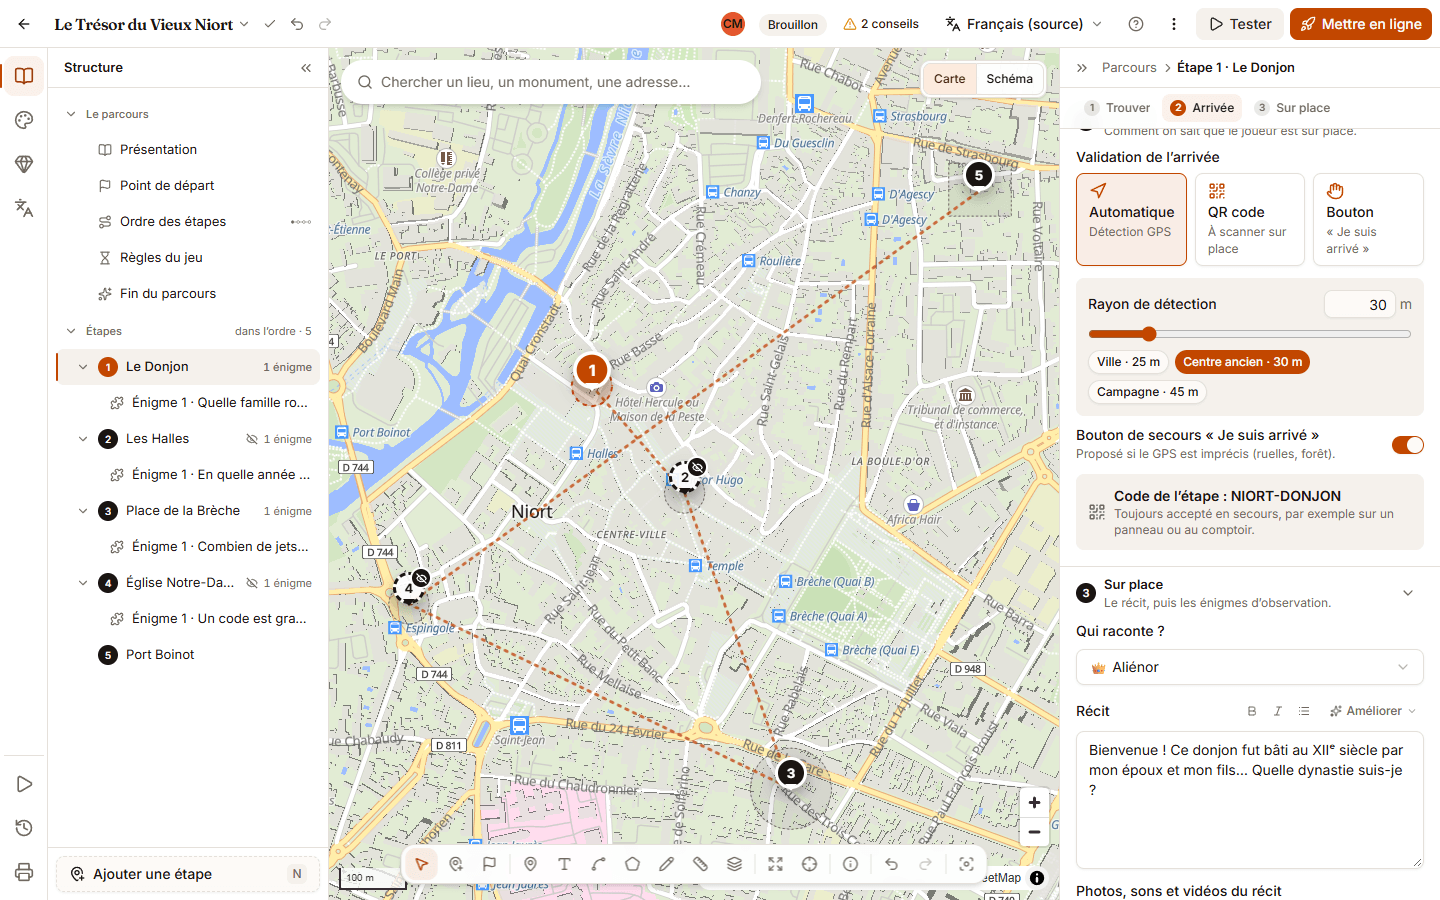The height and width of the screenshot is (900, 1440).
Task: Click the Mettre en ligne button
Action: (x=1361, y=24)
